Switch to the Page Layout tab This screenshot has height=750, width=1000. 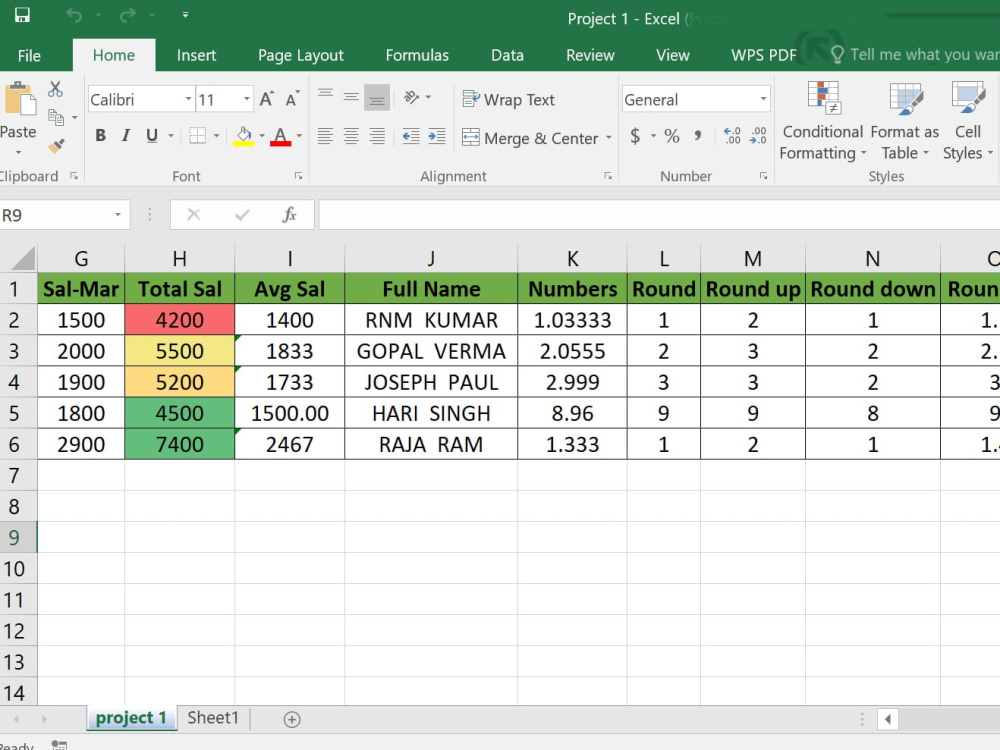[300, 55]
